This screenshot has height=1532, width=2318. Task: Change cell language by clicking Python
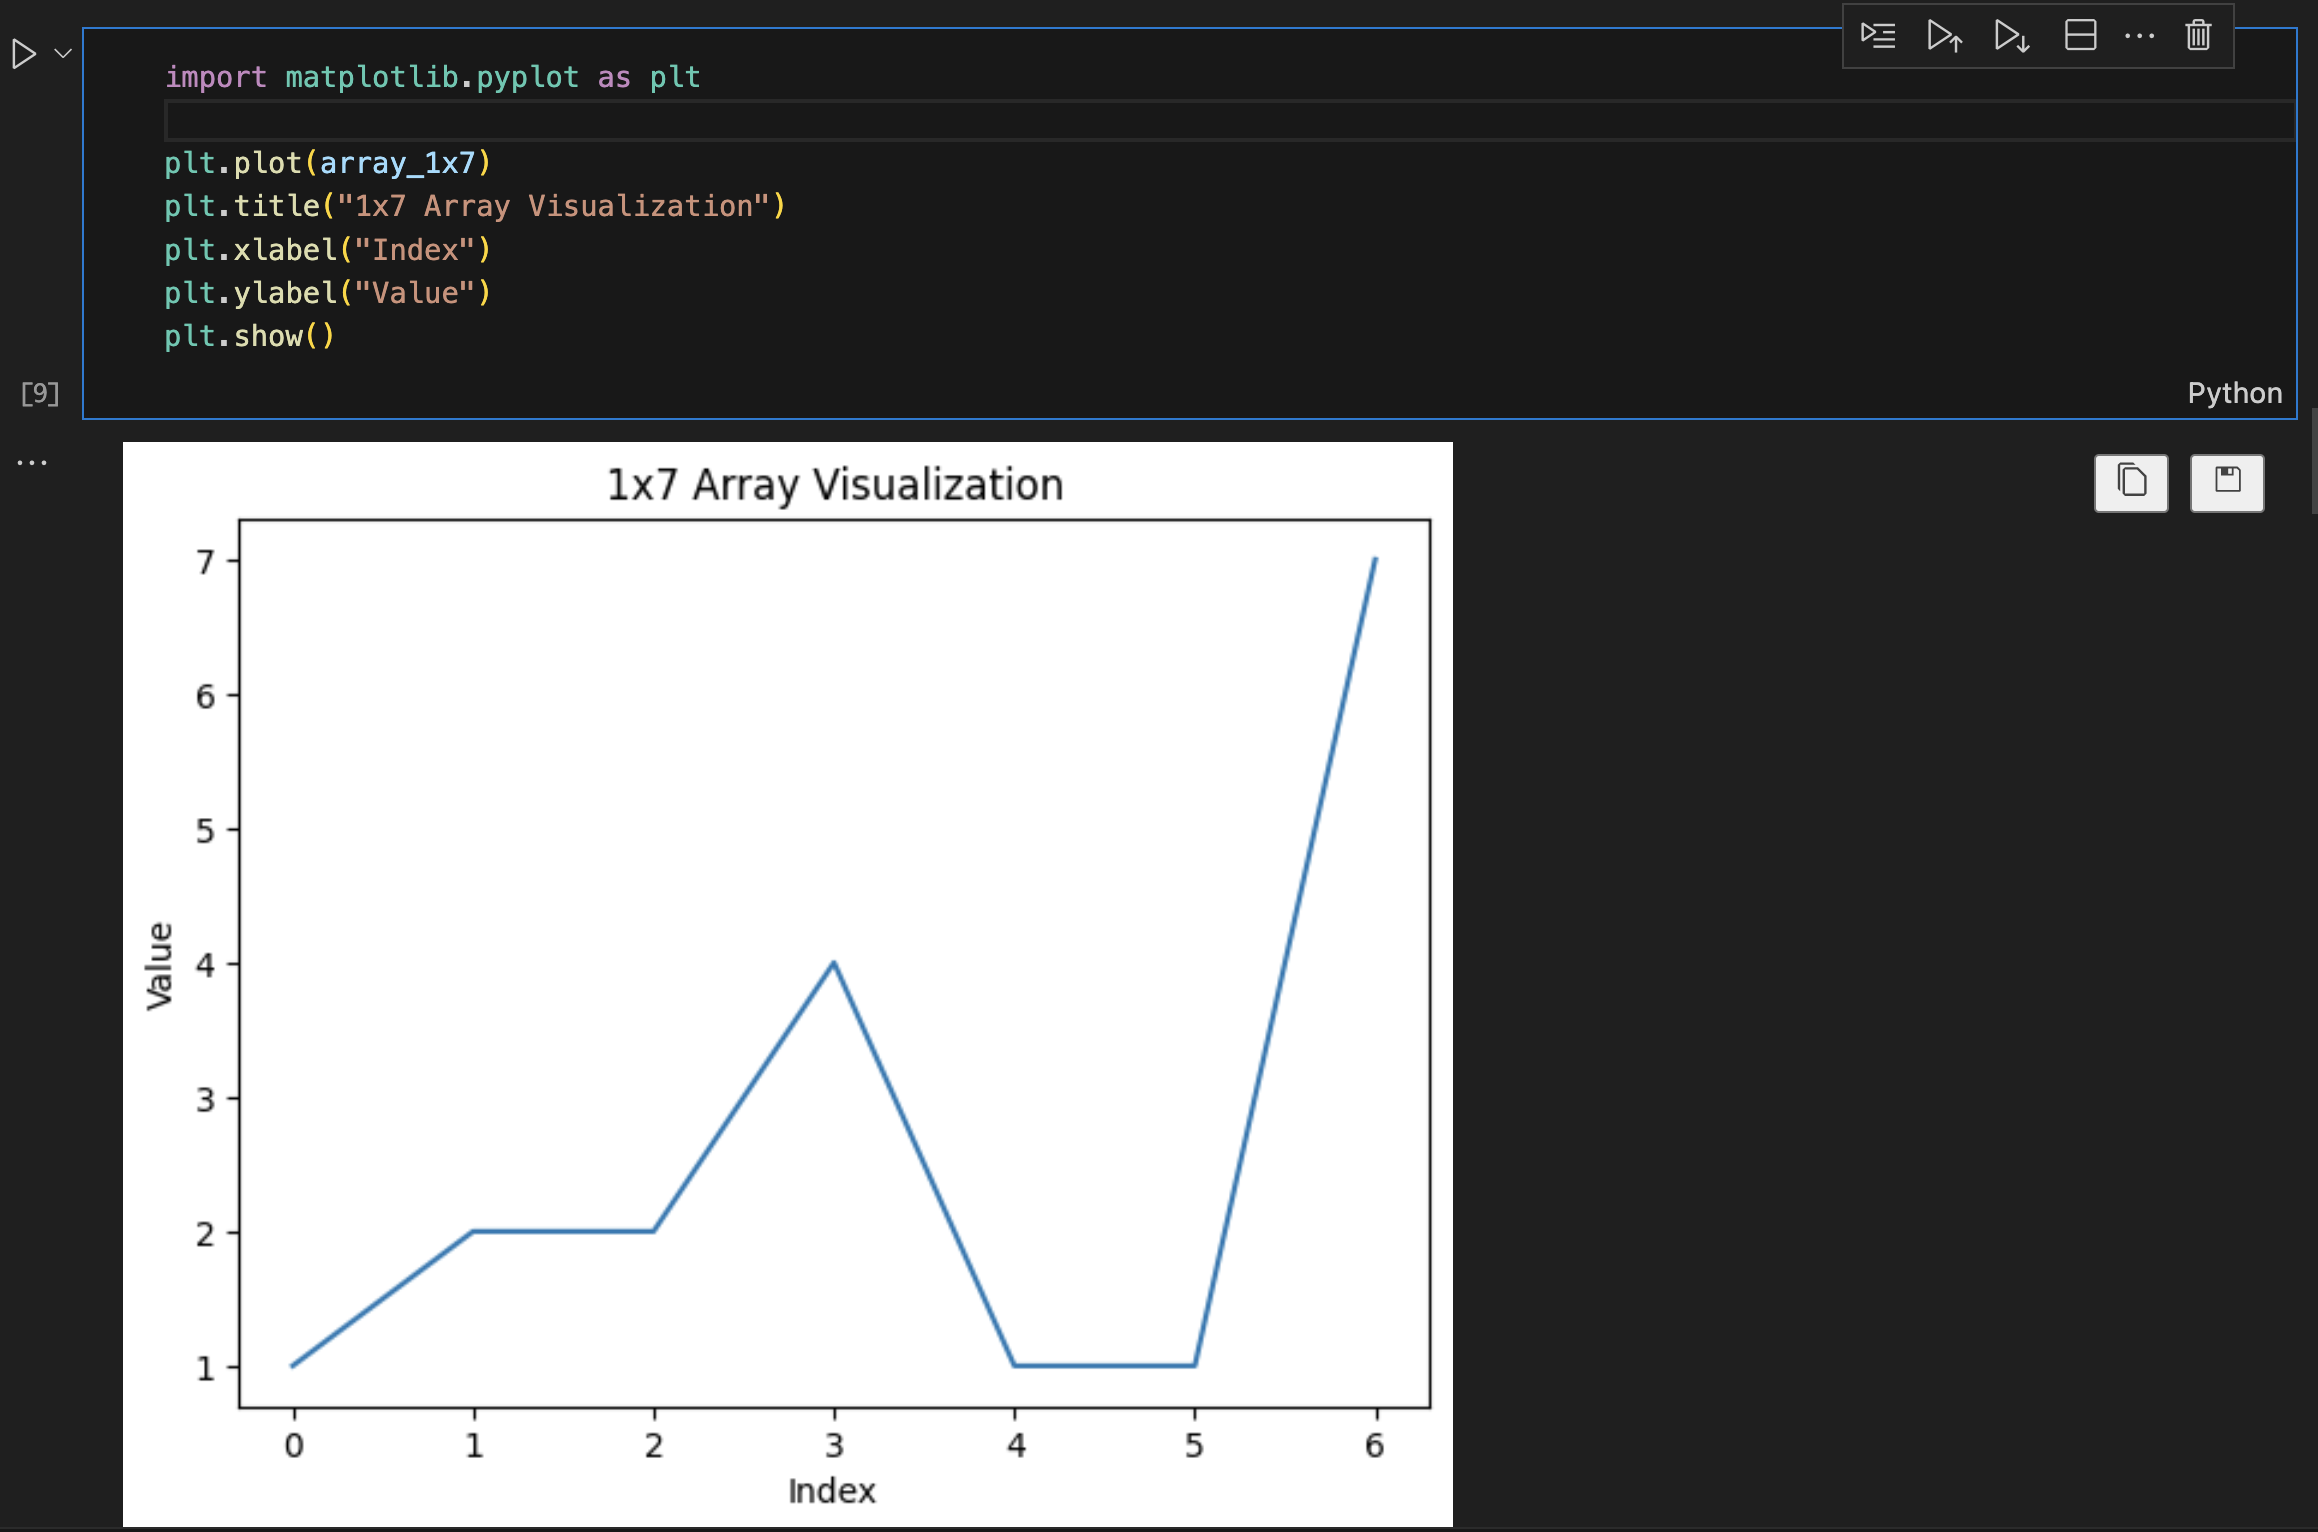click(x=2234, y=393)
